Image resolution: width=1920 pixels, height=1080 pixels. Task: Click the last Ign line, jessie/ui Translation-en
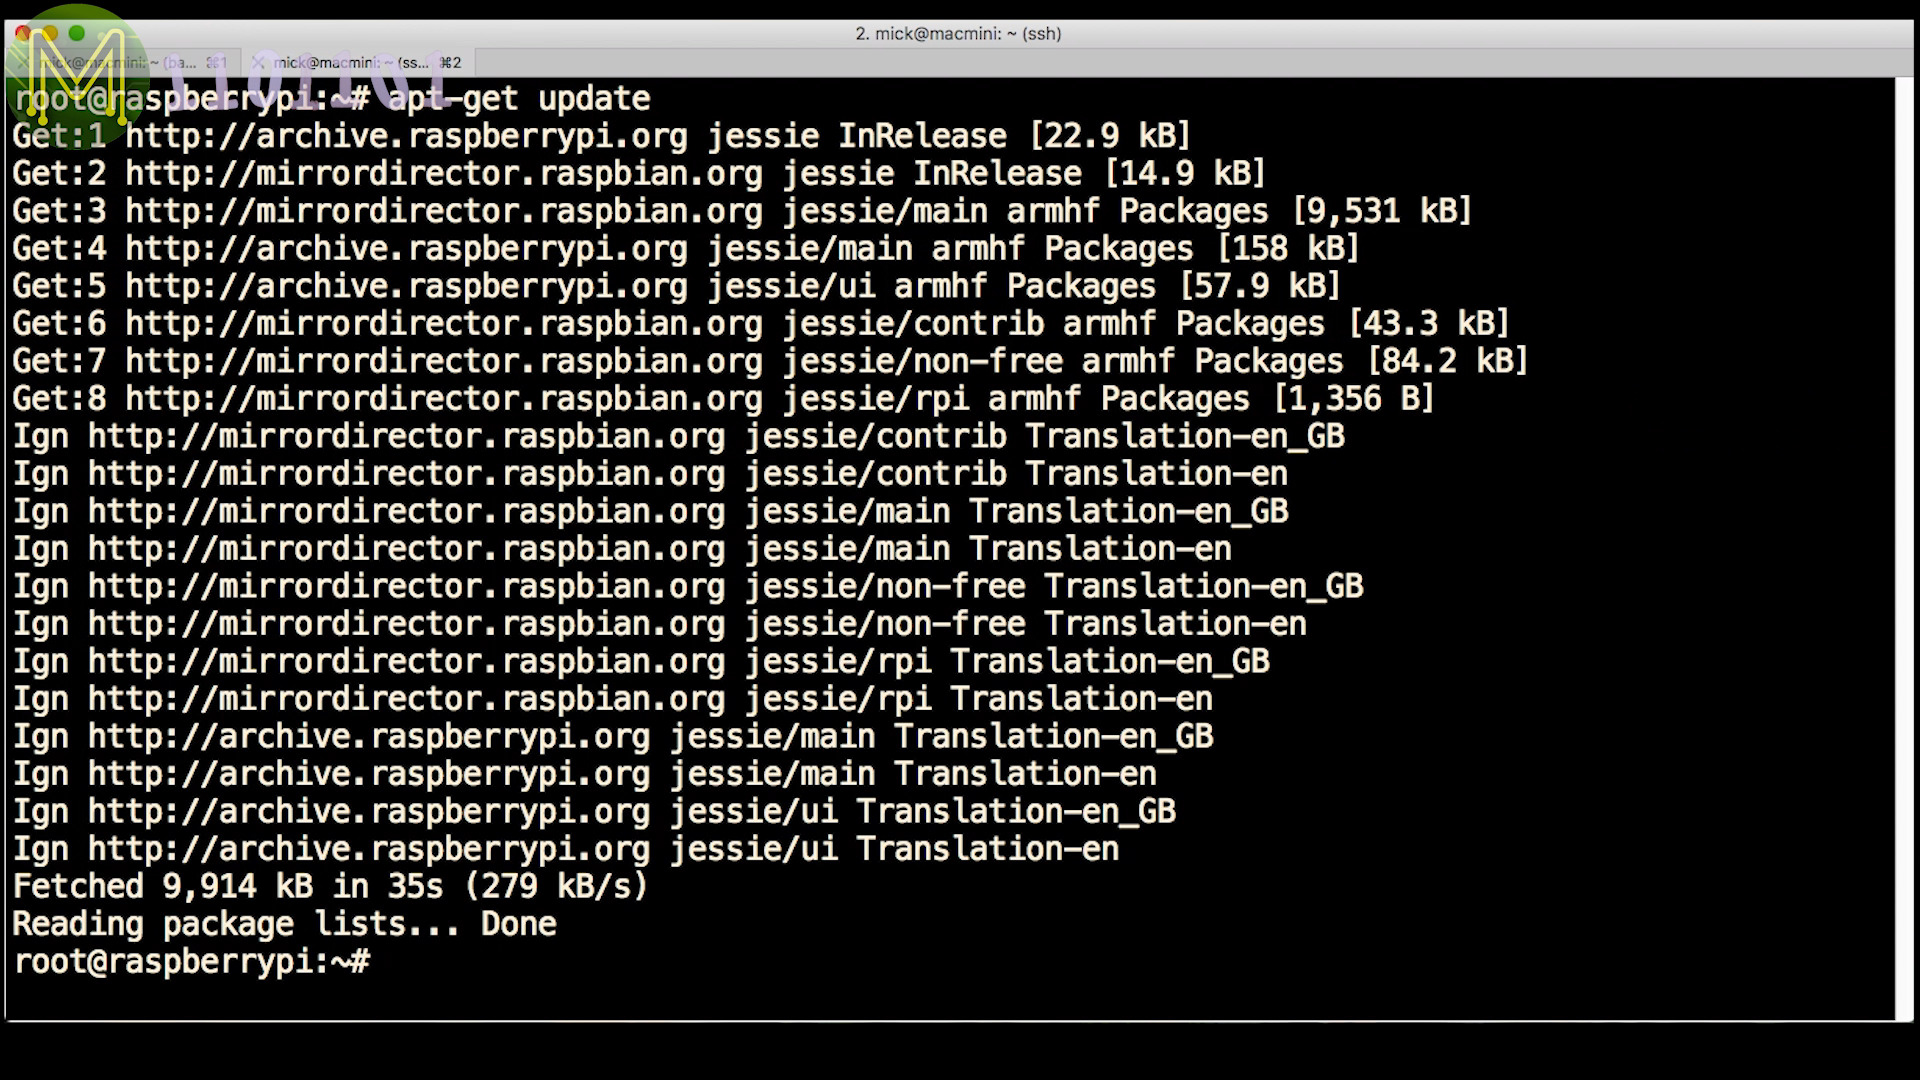click(565, 850)
